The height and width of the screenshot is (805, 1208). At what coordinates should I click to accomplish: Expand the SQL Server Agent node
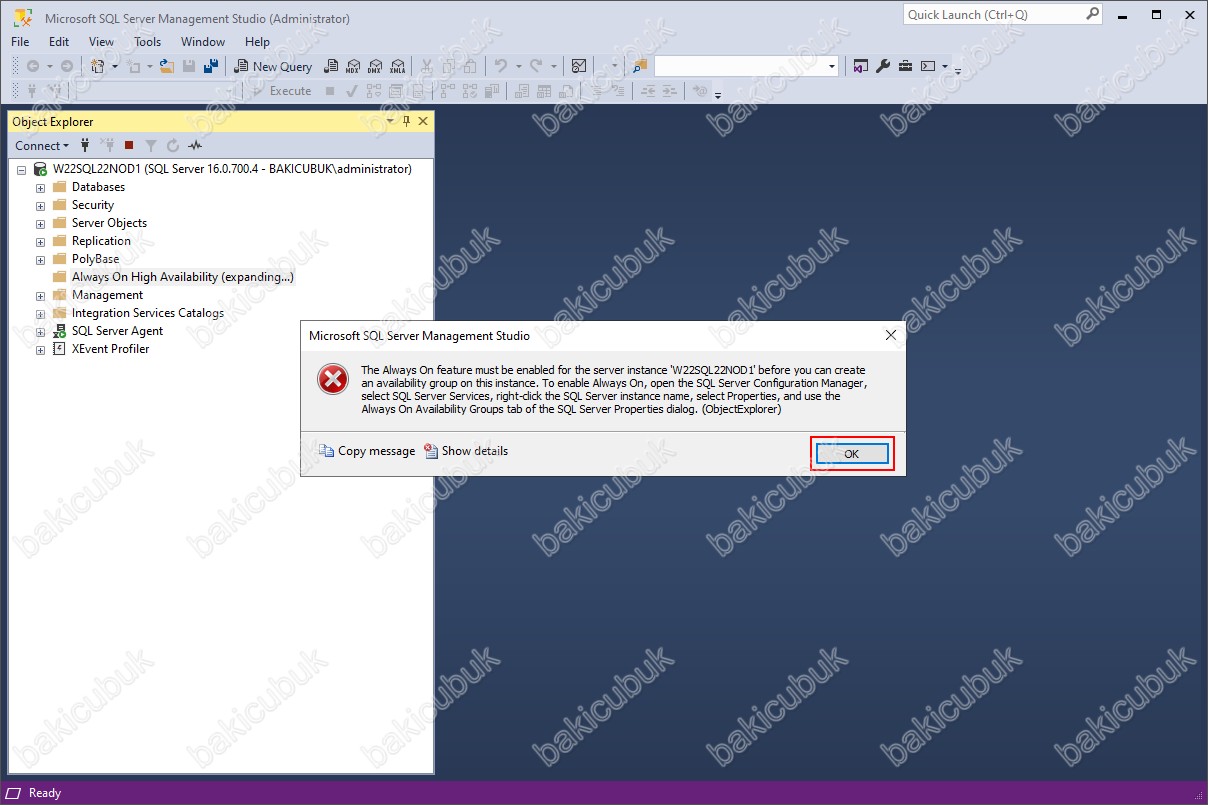41,332
